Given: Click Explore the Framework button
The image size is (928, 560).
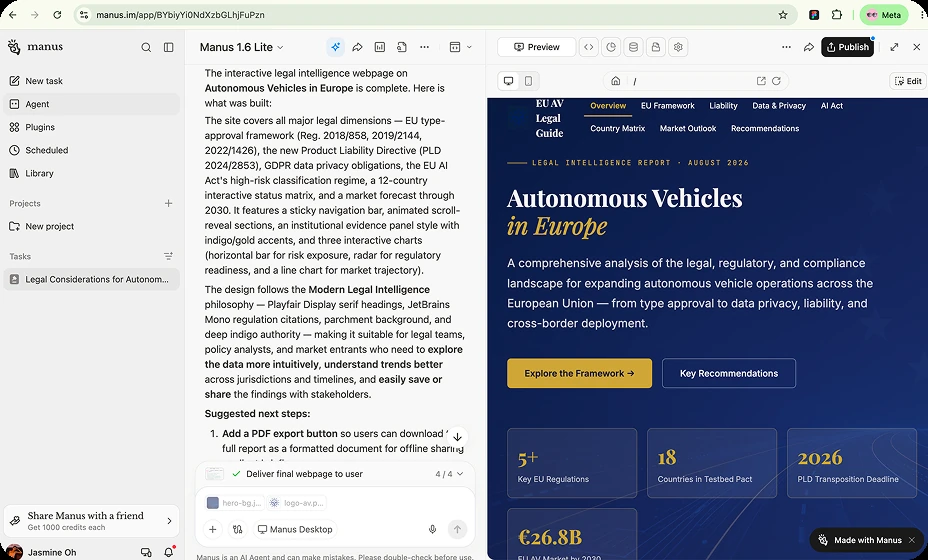Looking at the screenshot, I should pos(579,374).
